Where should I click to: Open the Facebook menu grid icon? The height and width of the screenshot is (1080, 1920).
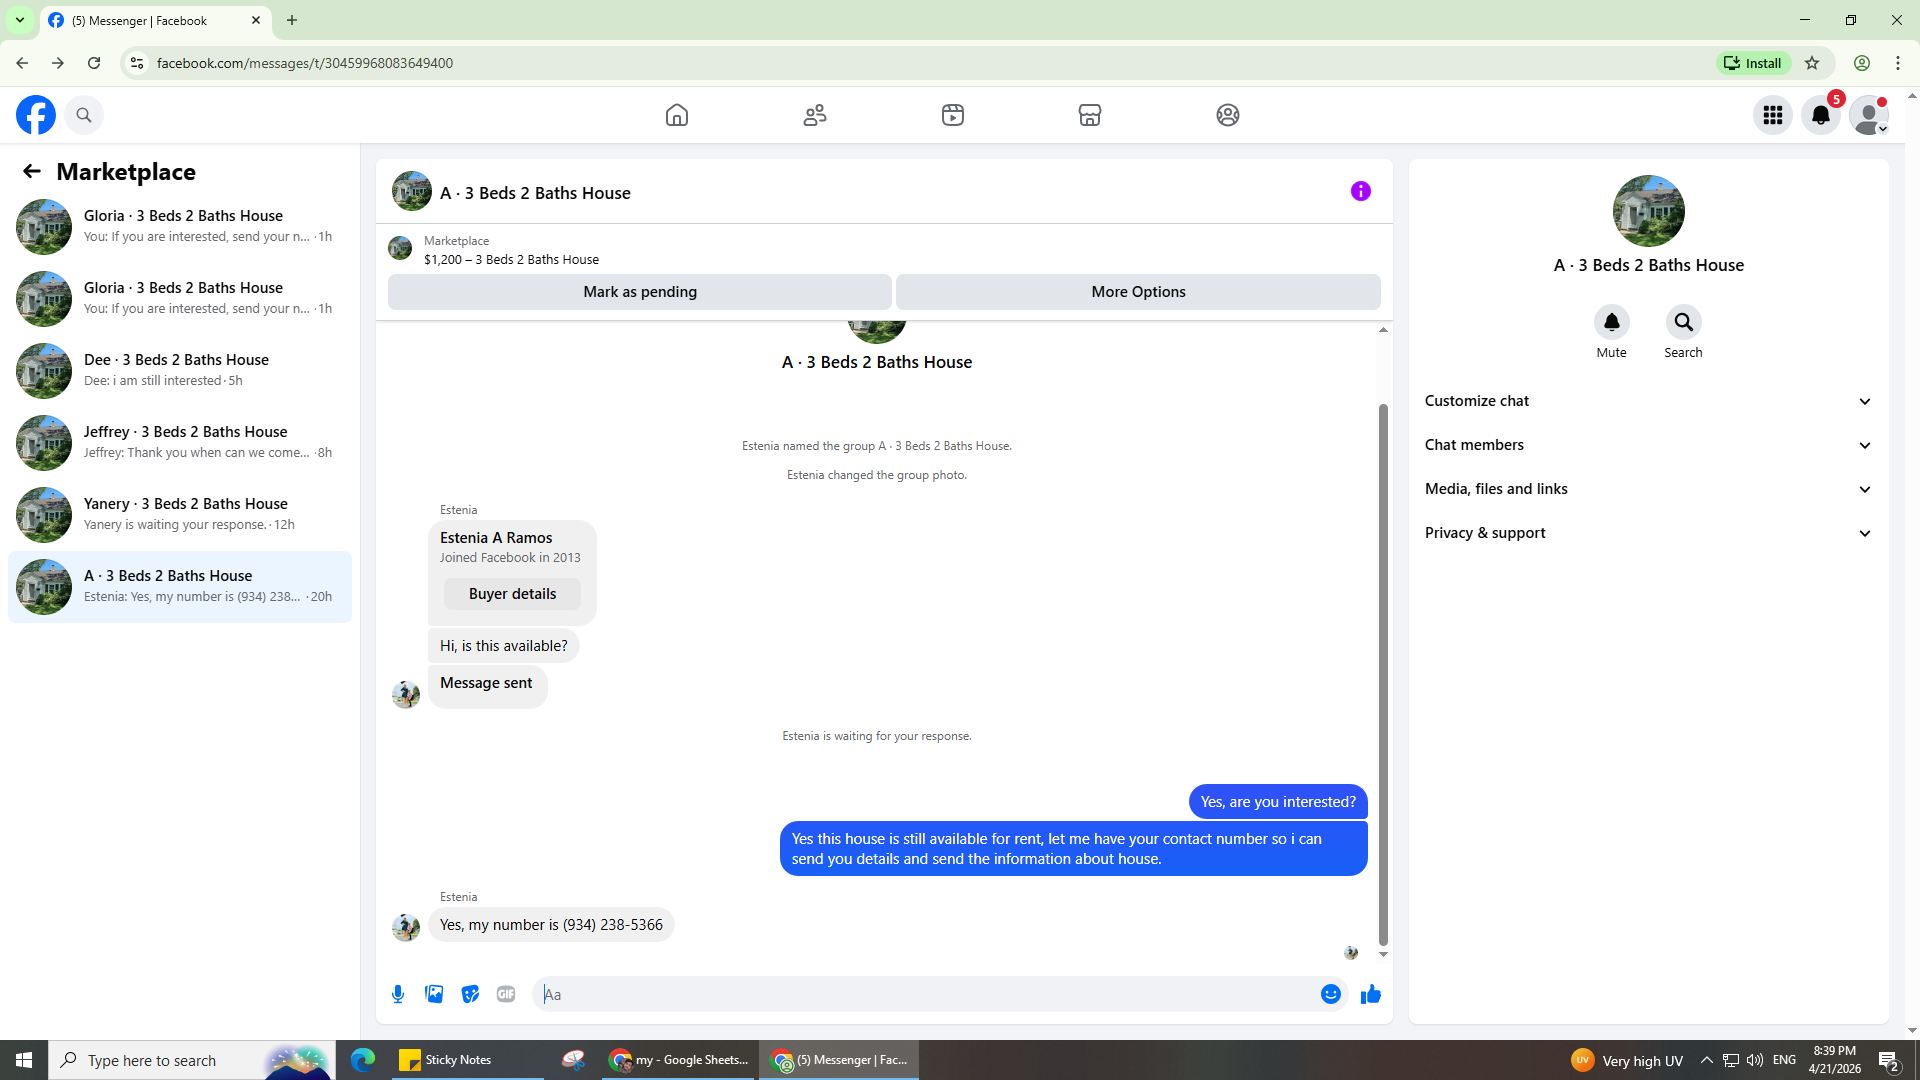pyautogui.click(x=1773, y=115)
